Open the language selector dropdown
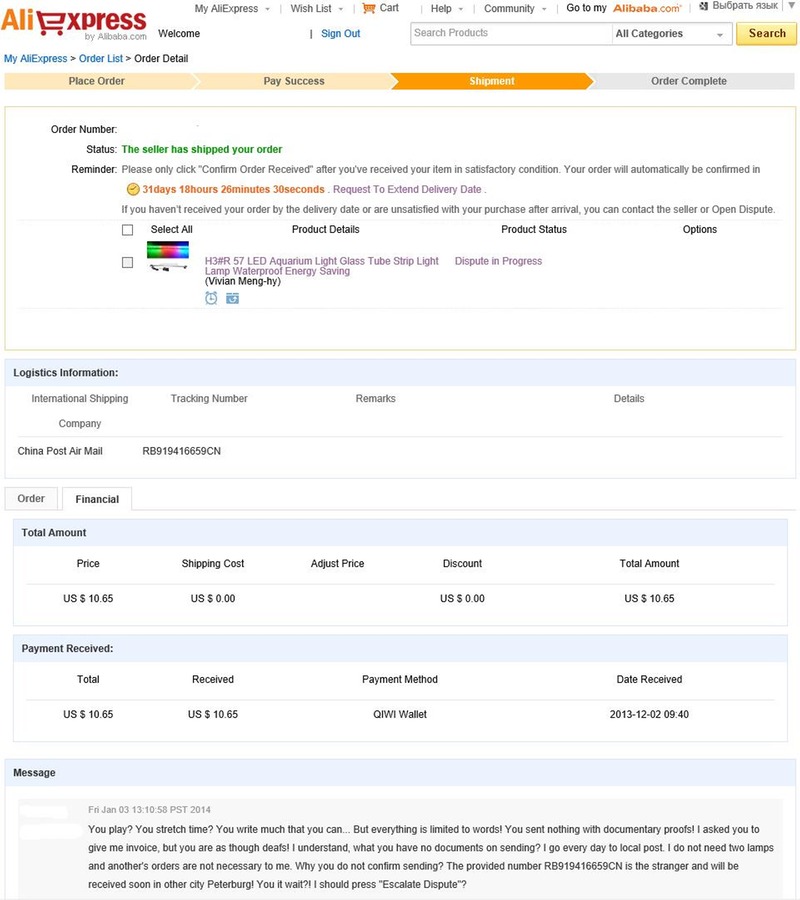This screenshot has height=900, width=800. coord(791,6)
